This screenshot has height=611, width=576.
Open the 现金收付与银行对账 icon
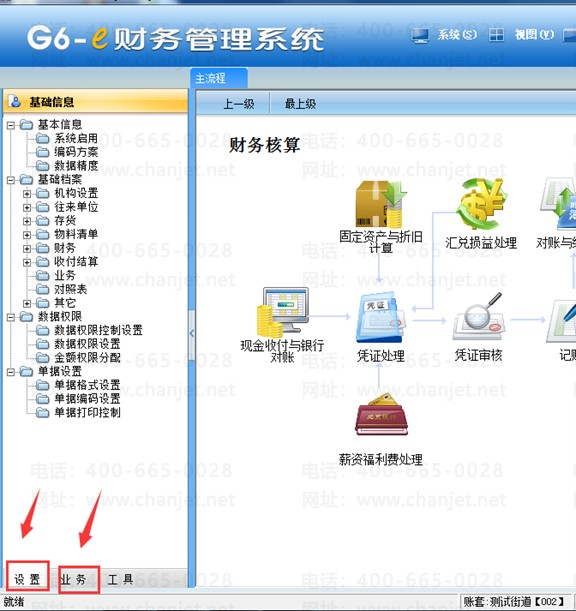283,313
